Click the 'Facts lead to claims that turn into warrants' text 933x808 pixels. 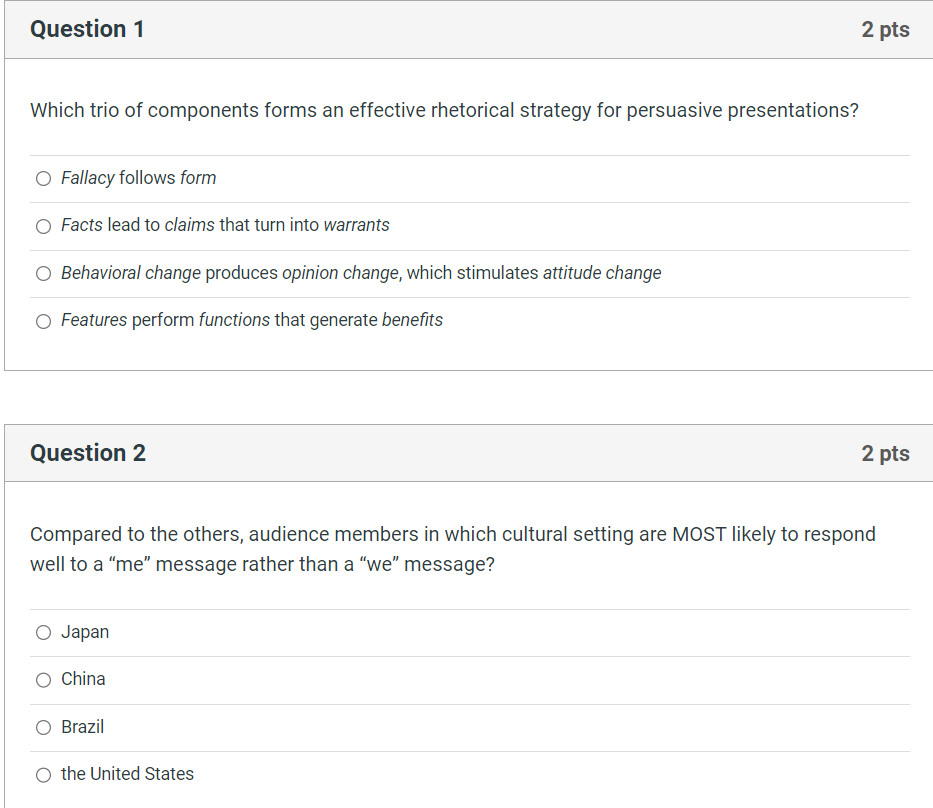pyautogui.click(x=225, y=225)
